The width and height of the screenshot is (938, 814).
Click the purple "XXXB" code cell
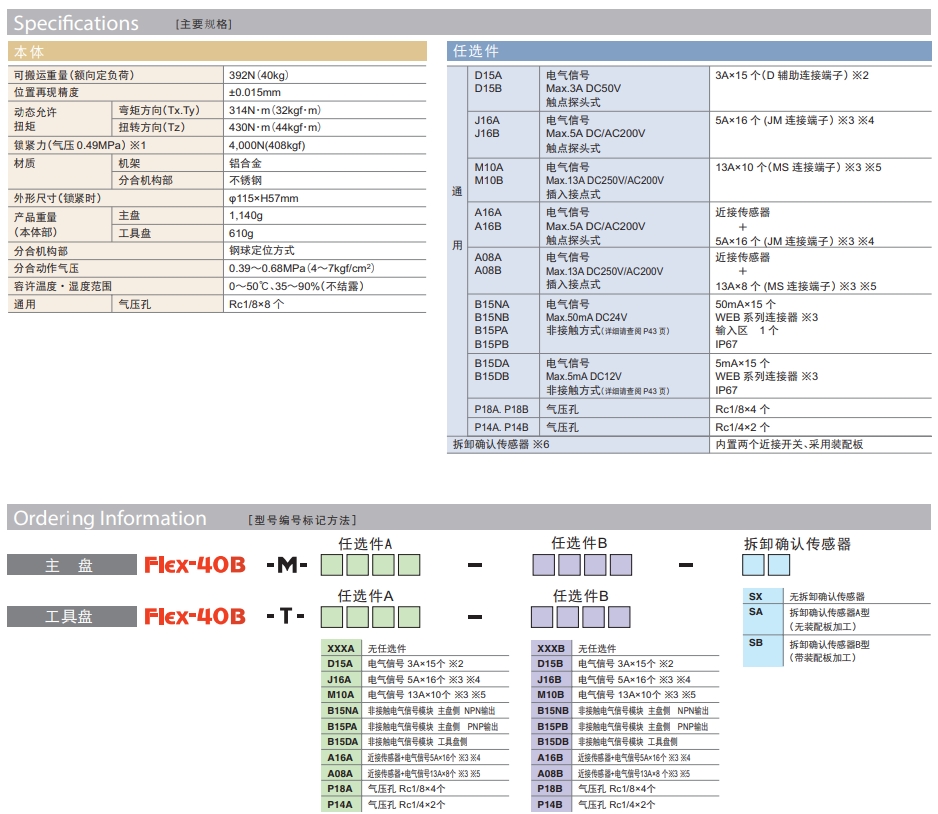point(551,648)
